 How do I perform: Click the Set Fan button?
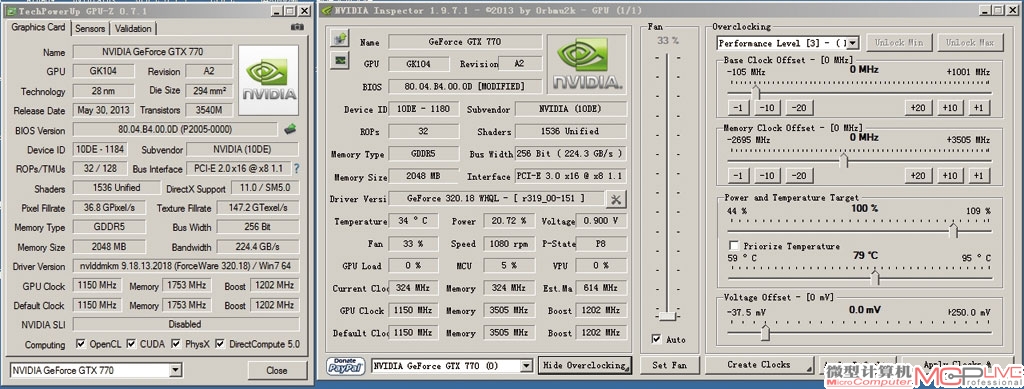coord(669,366)
